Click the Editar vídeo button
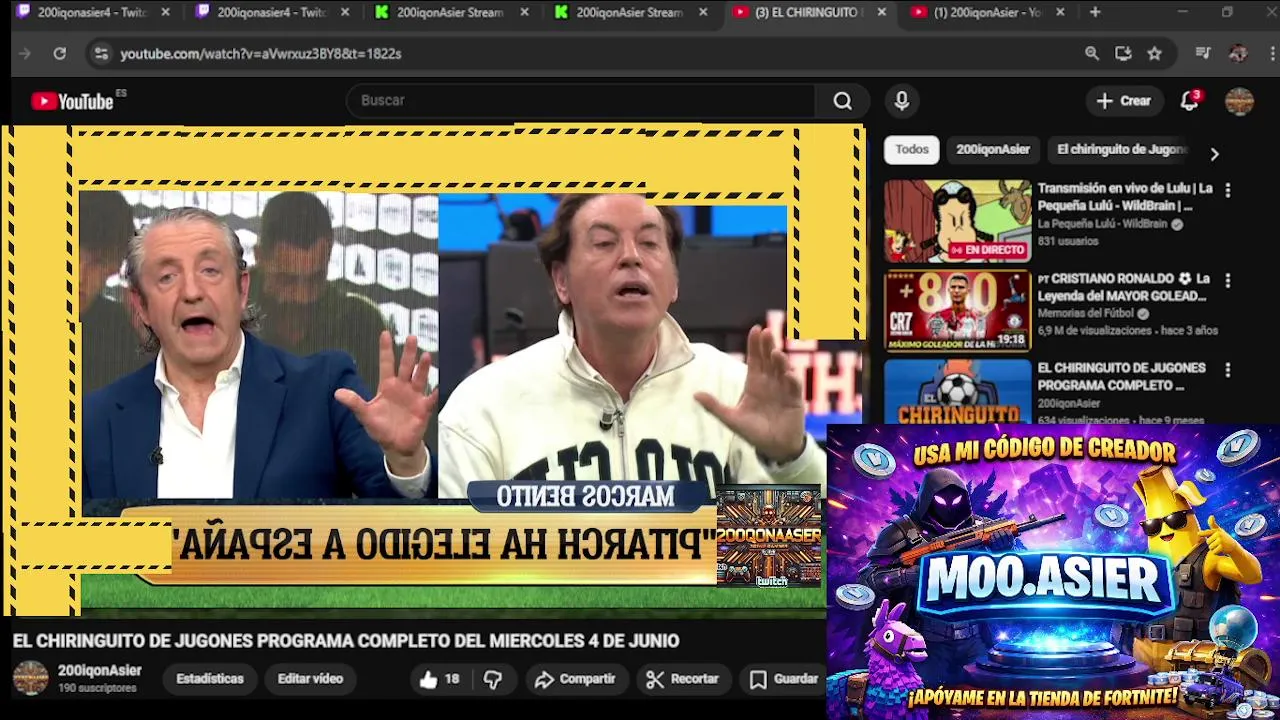1280x720 pixels. pos(310,679)
